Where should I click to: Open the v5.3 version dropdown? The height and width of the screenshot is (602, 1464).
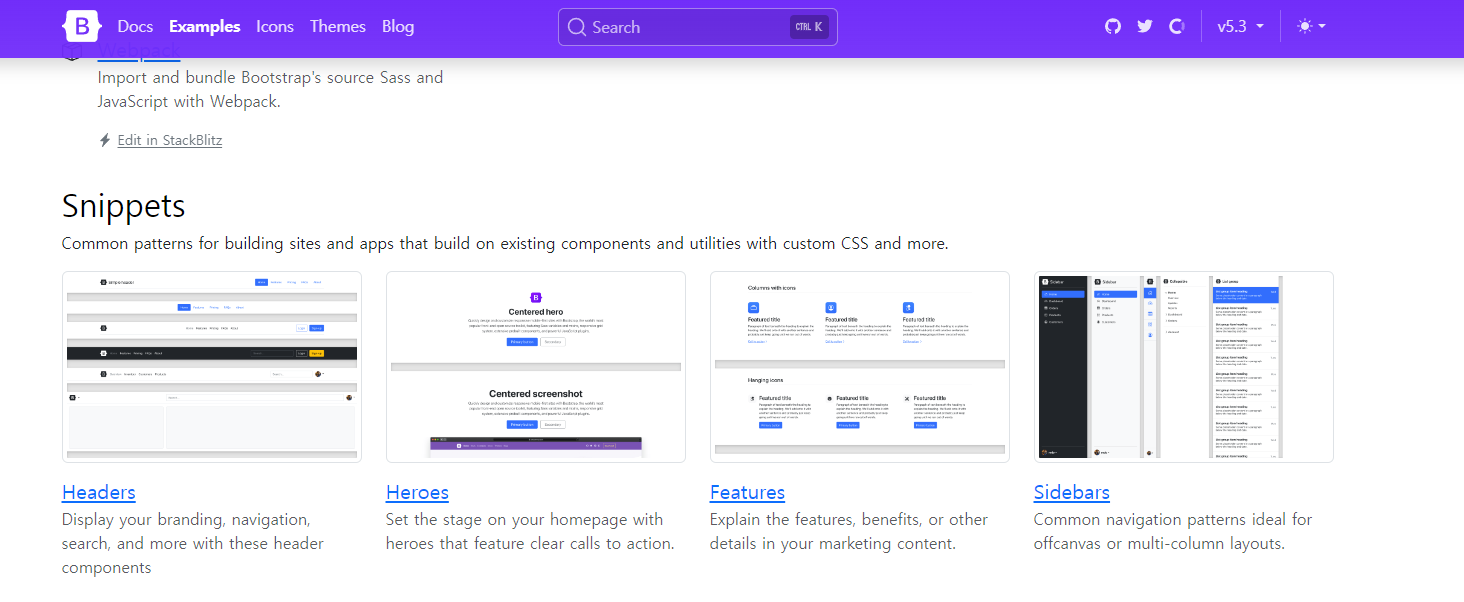(1241, 26)
